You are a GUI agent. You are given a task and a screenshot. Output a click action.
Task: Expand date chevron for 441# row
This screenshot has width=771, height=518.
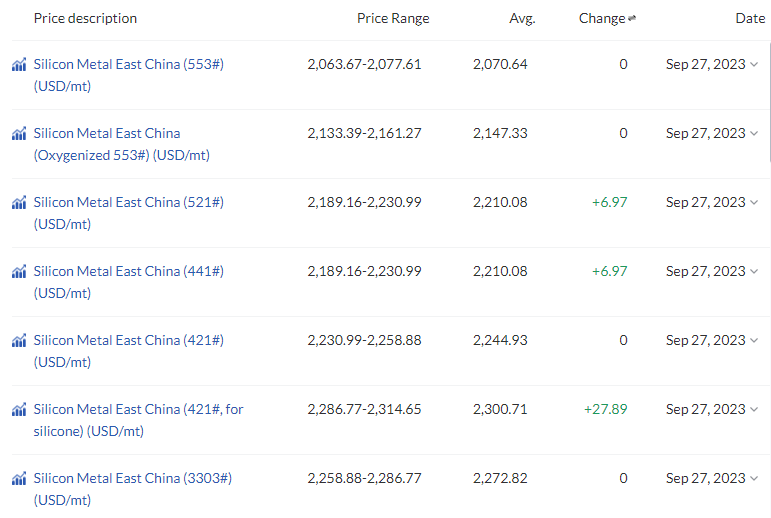point(754,271)
